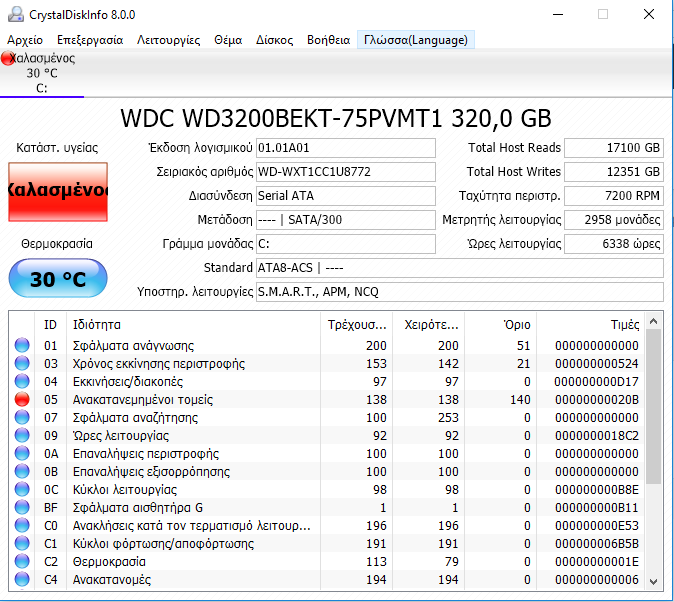The image size is (674, 602).
Task: Click the Τρέχουσ... column header
Action: click(356, 325)
